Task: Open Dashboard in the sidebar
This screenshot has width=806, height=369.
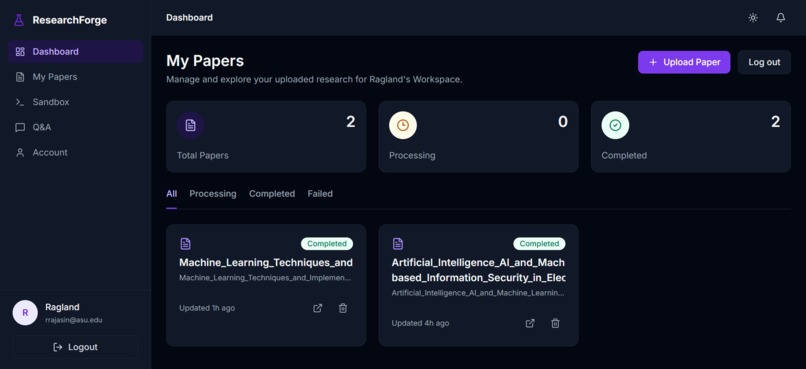Action: pos(75,51)
